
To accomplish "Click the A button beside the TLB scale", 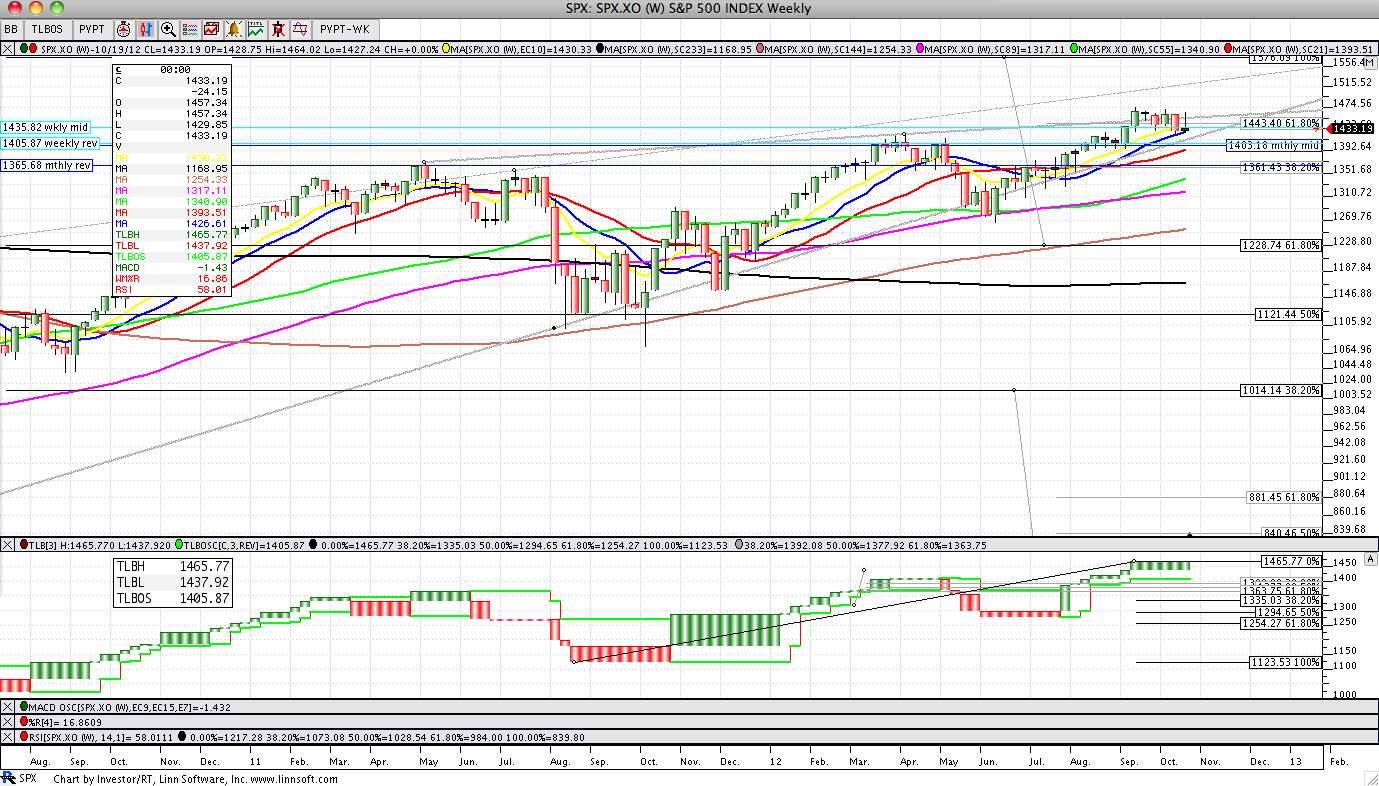I will pyautogui.click(x=1369, y=560).
